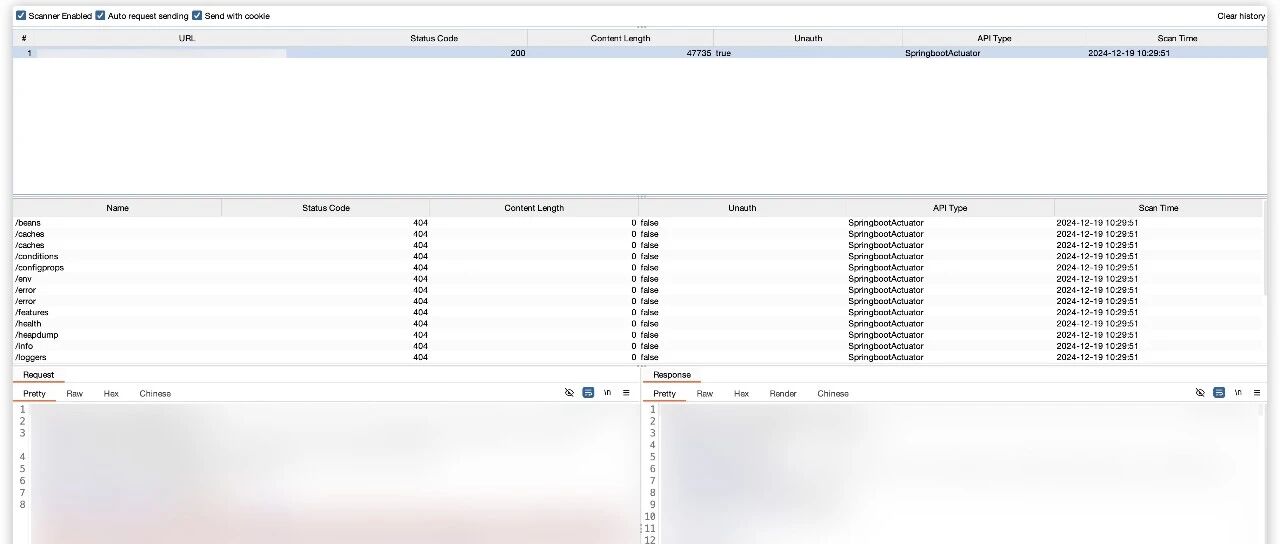Sort URL table by Content Length header
This screenshot has height=544, width=1280.
[x=620, y=38]
